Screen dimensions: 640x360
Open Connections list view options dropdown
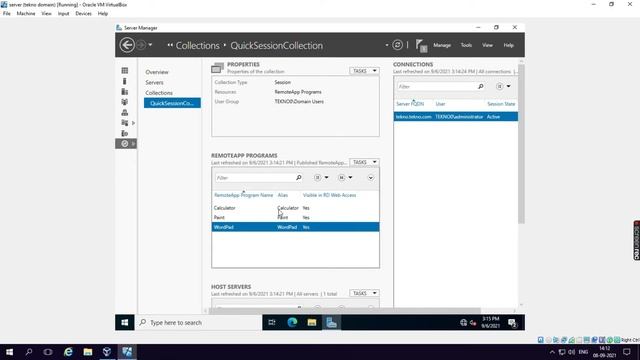pyautogui.click(x=503, y=86)
